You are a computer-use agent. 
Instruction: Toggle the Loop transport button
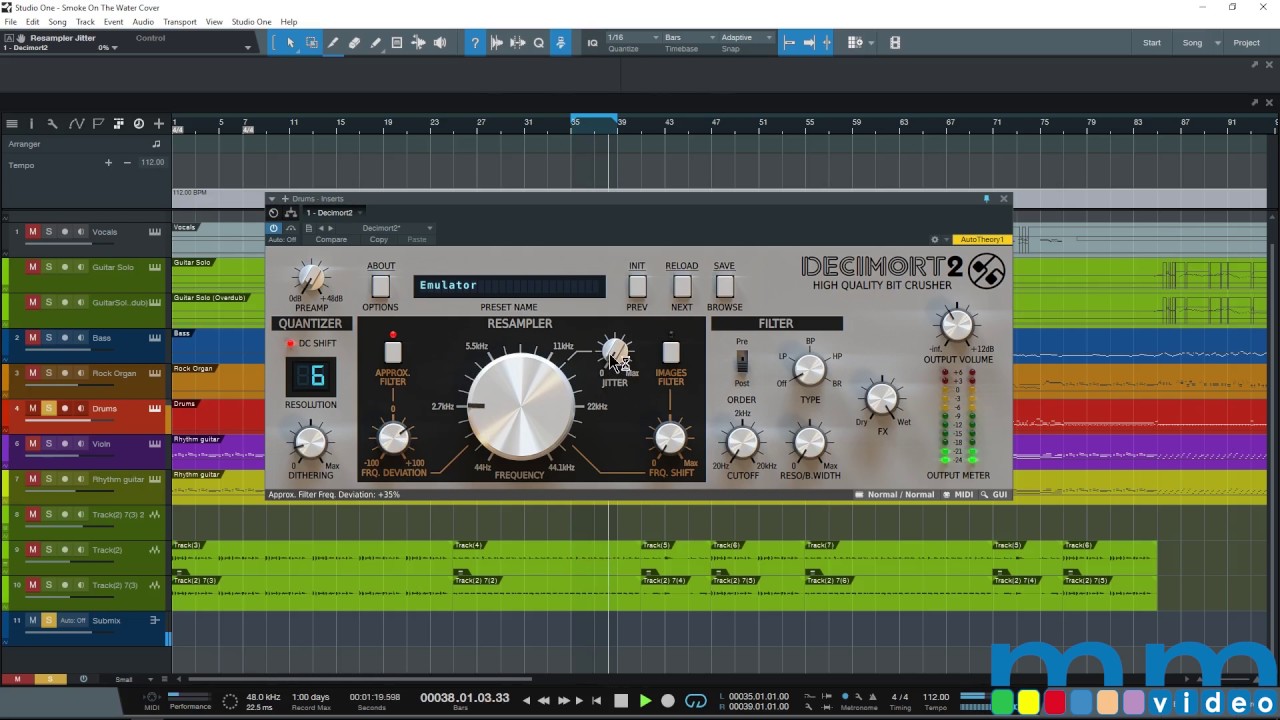pyautogui.click(x=696, y=701)
